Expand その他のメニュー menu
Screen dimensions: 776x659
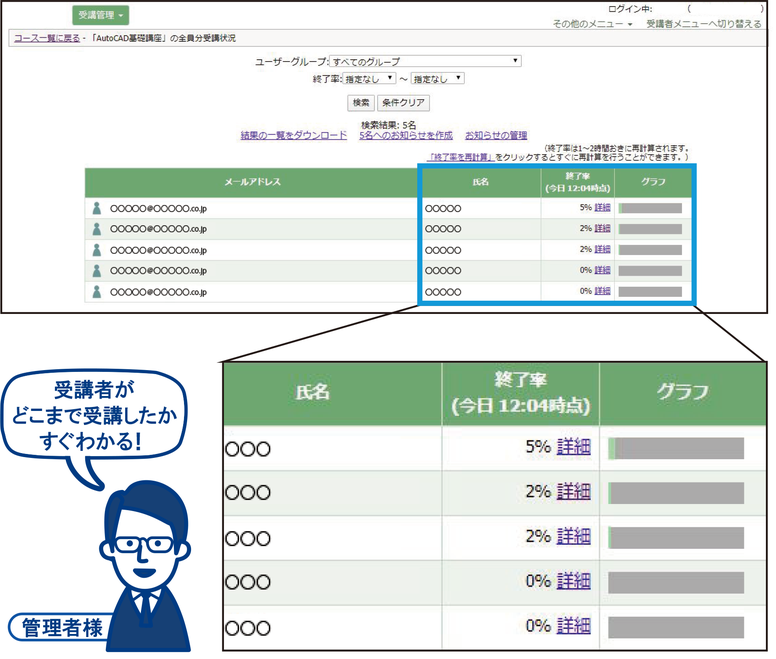click(x=592, y=24)
